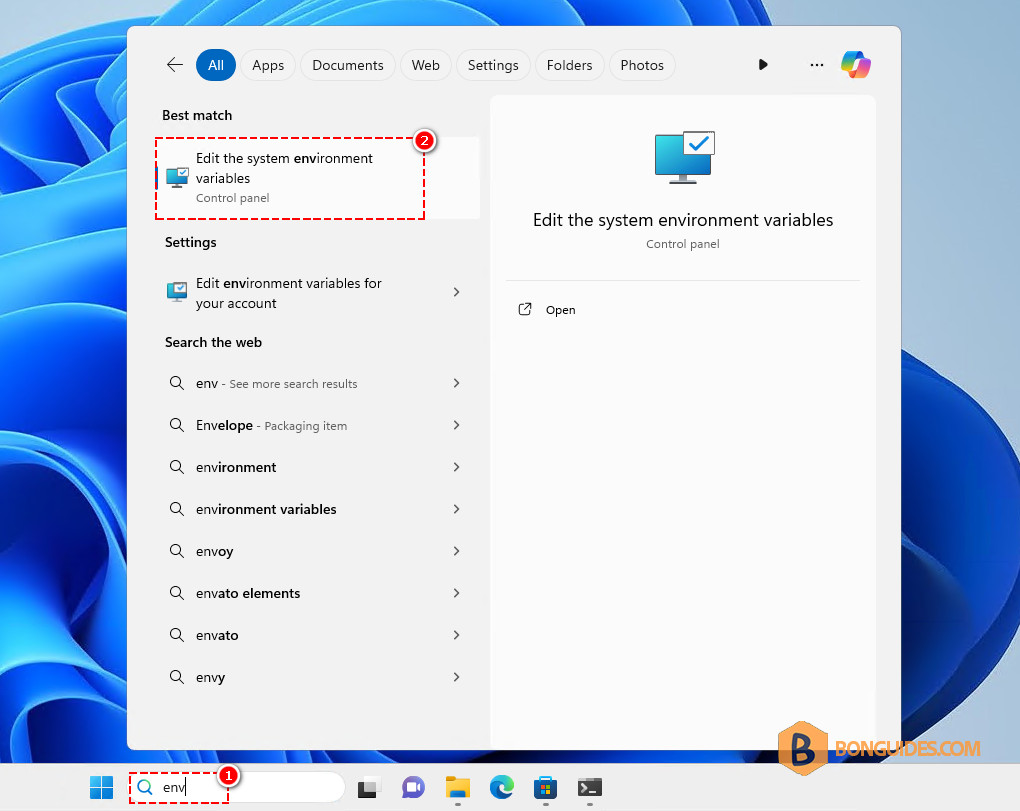The height and width of the screenshot is (811, 1020).
Task: Go back with the search panel arrow
Action: (x=175, y=64)
